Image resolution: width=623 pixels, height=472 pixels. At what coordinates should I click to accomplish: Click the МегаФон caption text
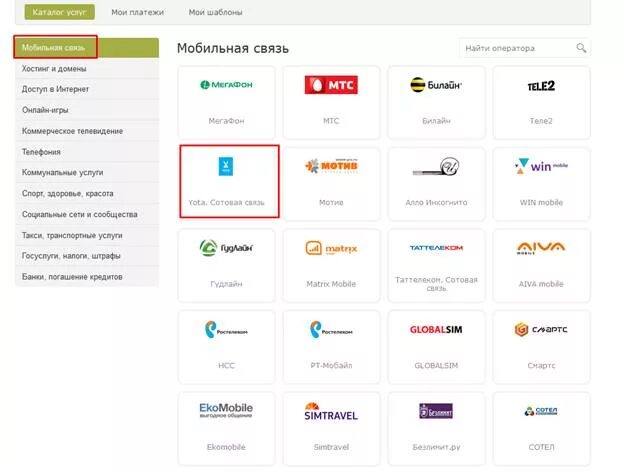(226, 121)
